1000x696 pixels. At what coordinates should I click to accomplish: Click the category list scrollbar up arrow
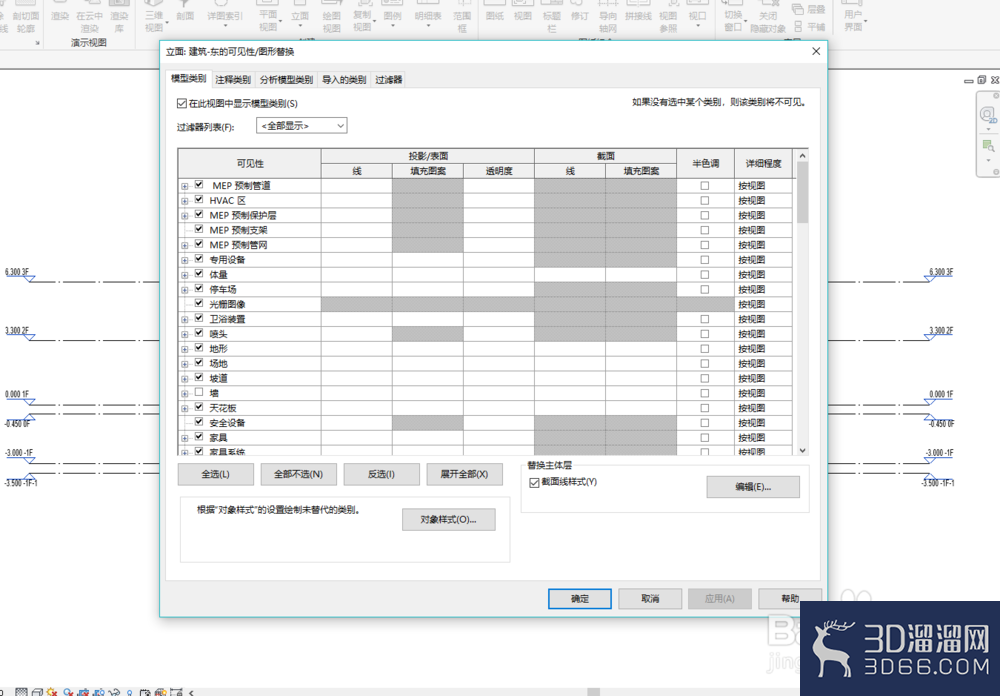click(x=802, y=156)
